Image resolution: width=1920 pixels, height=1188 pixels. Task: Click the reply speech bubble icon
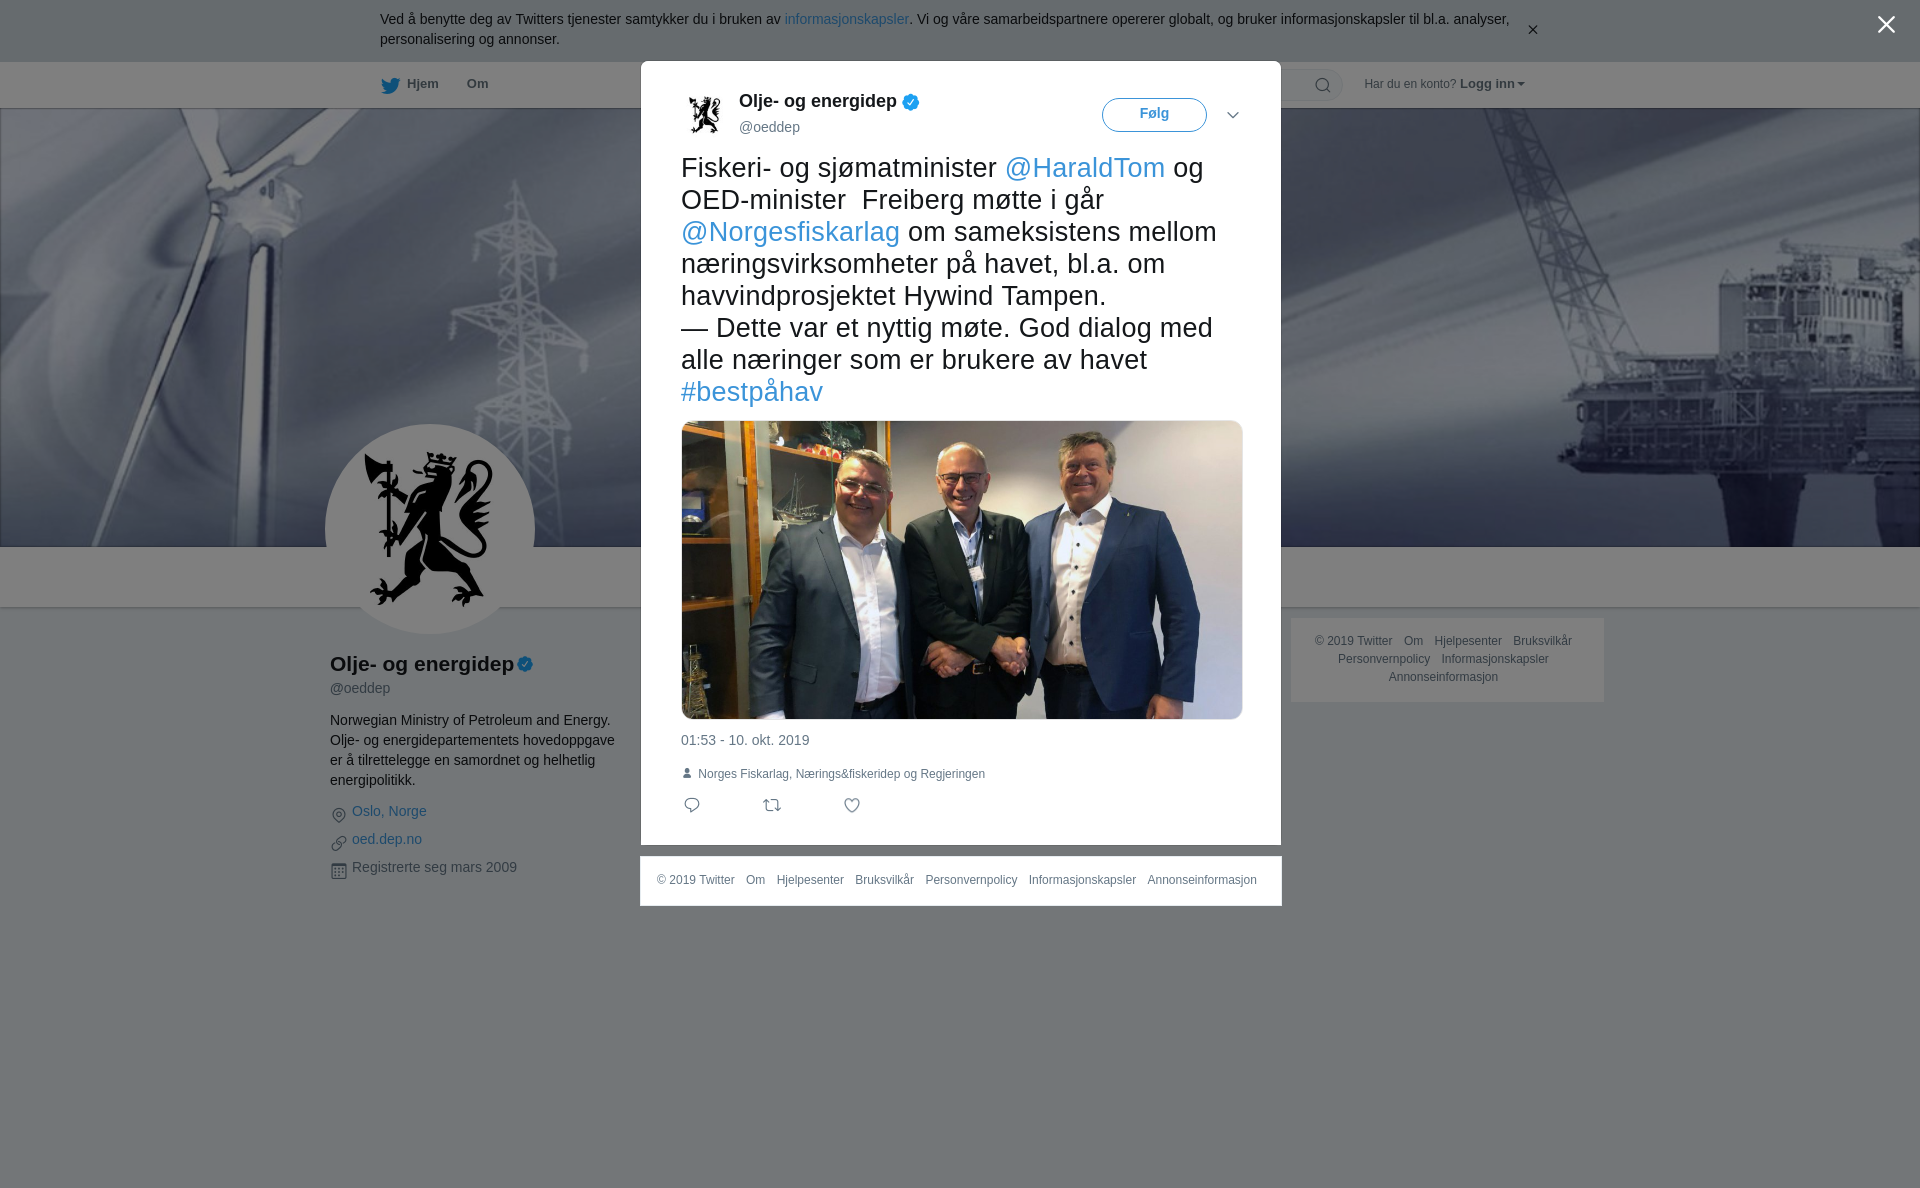coord(692,805)
